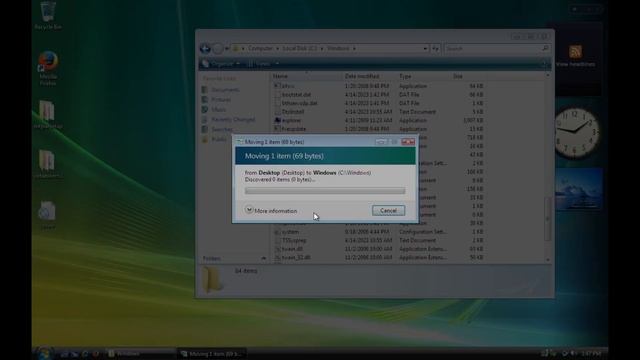Open Searches favorite link

[x=218, y=129]
